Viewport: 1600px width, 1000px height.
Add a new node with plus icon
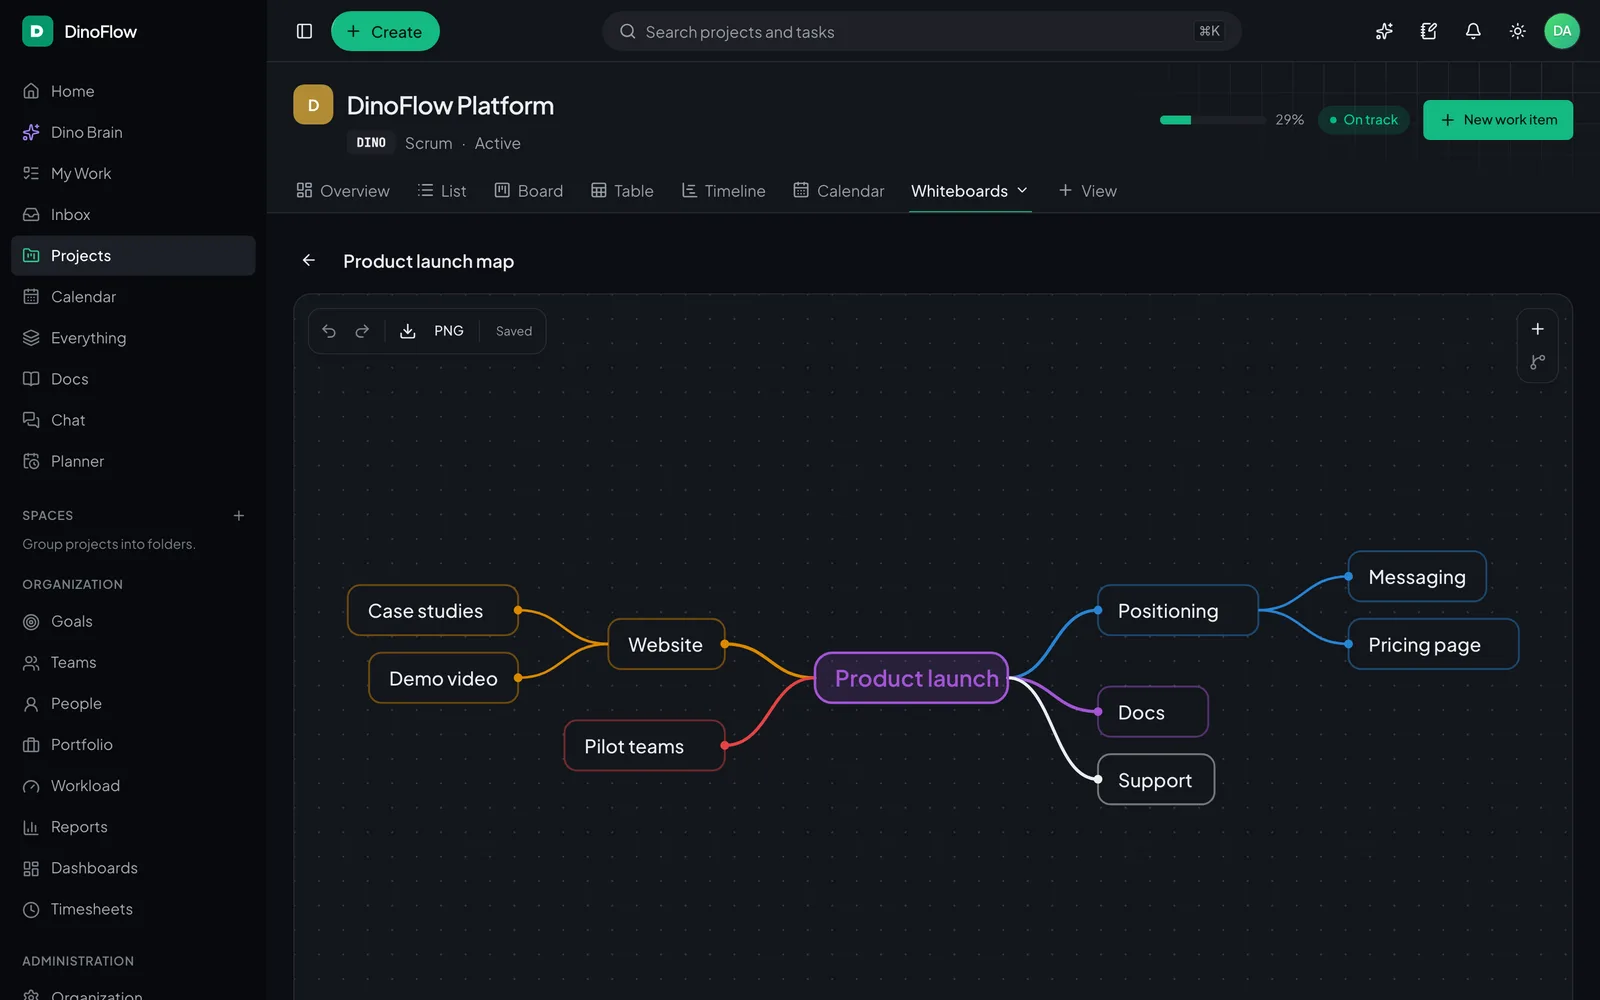pos(1538,329)
